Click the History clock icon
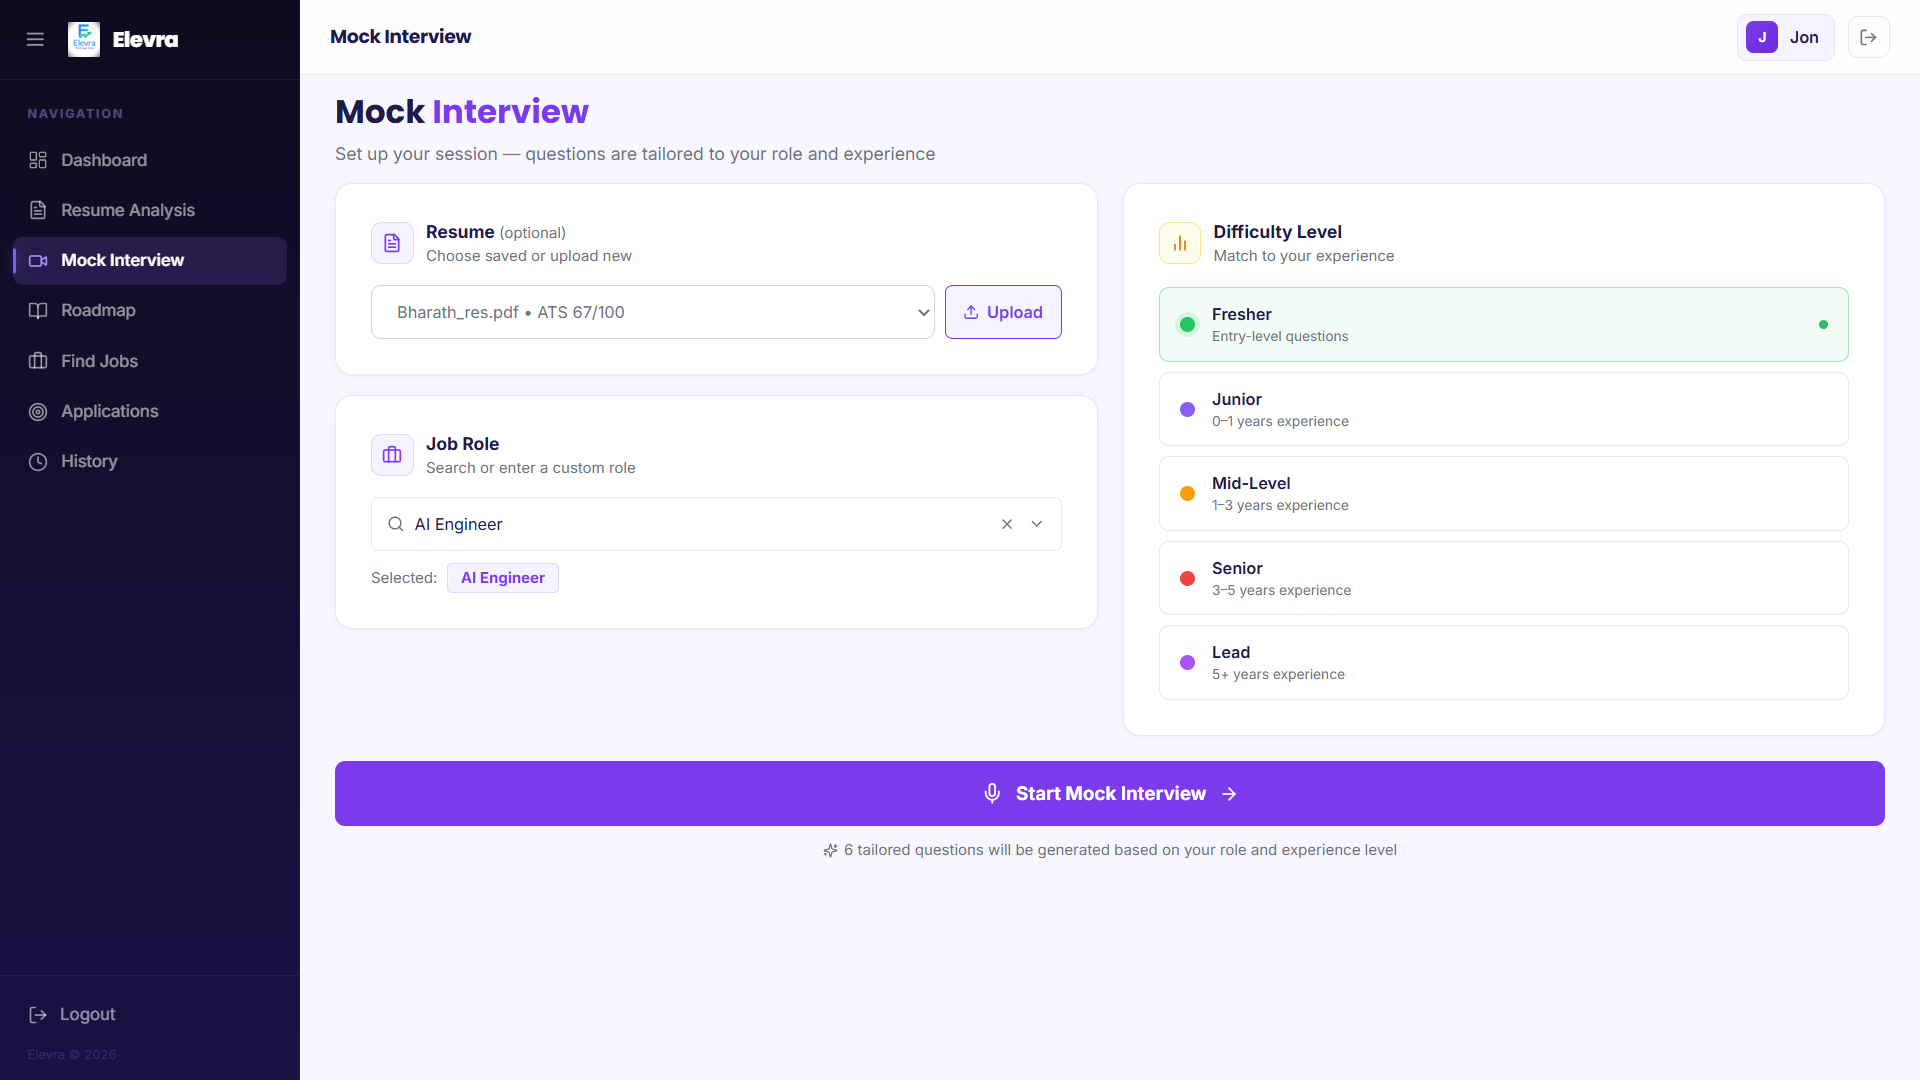The height and width of the screenshot is (1080, 1920). coord(38,461)
